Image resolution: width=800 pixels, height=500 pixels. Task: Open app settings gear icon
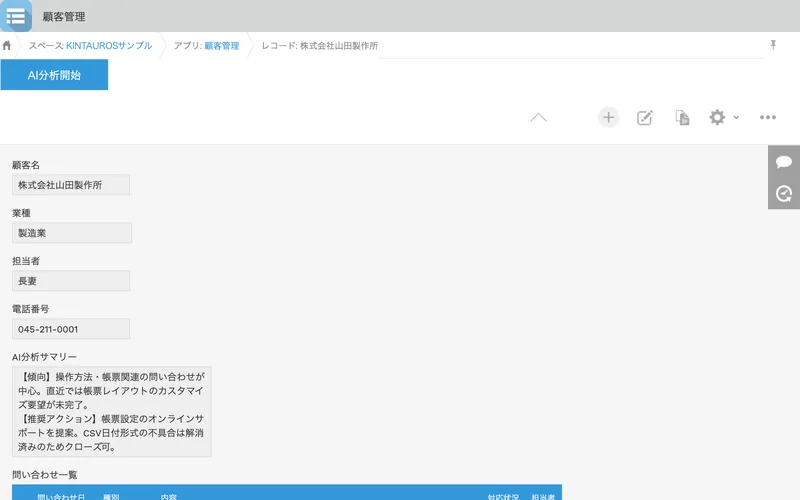tap(717, 117)
